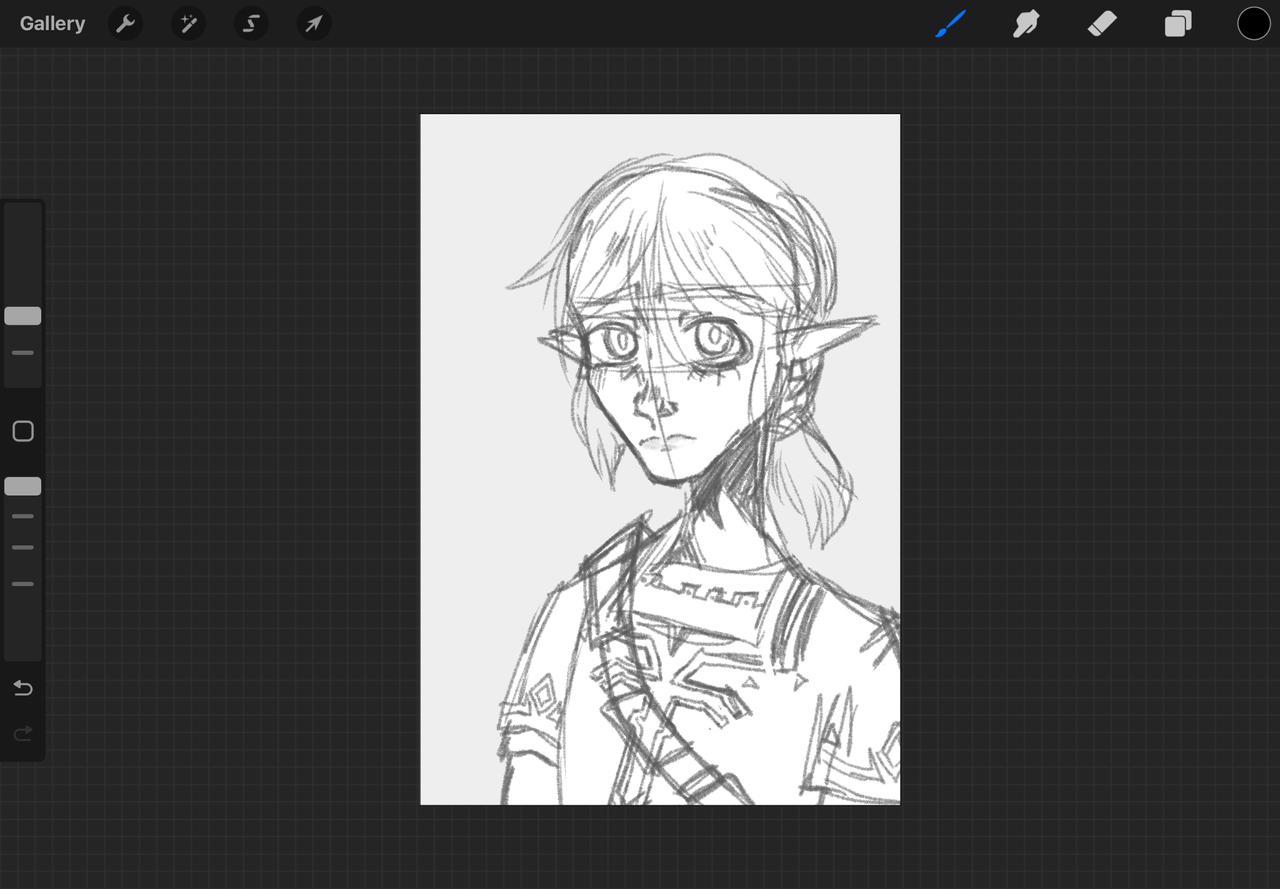Screen dimensions: 1280x889
Task: Select the Smudge finger tool
Action: 1026,24
